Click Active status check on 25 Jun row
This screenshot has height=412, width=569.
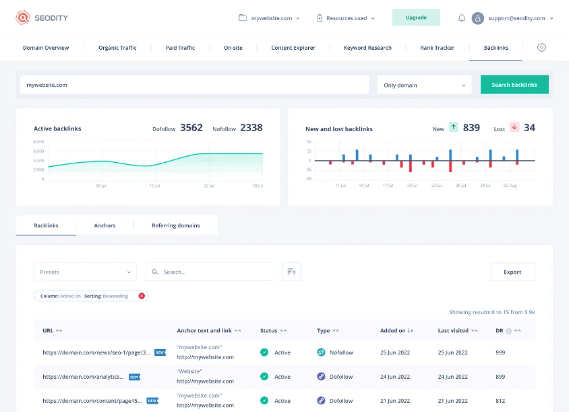264,352
